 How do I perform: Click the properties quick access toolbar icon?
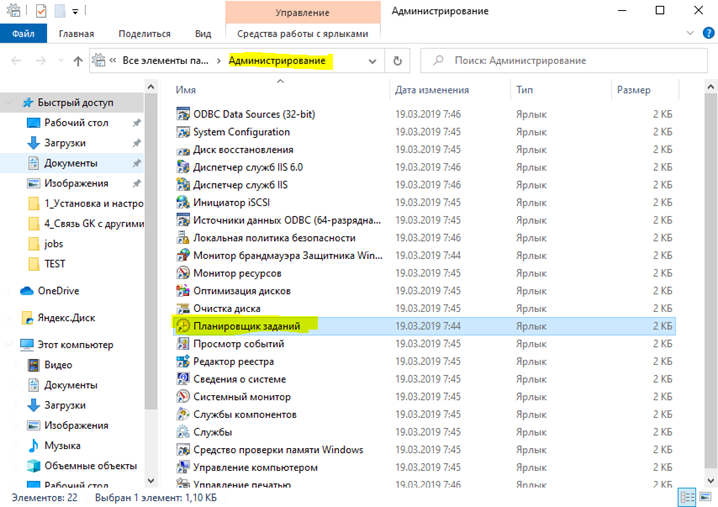pos(41,11)
